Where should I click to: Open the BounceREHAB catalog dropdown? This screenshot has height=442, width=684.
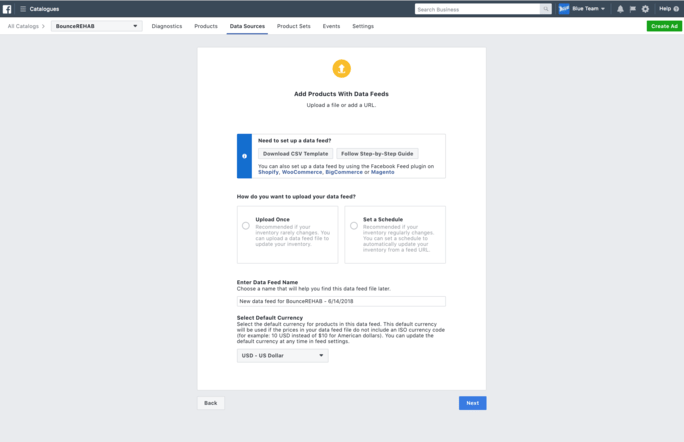coord(96,26)
